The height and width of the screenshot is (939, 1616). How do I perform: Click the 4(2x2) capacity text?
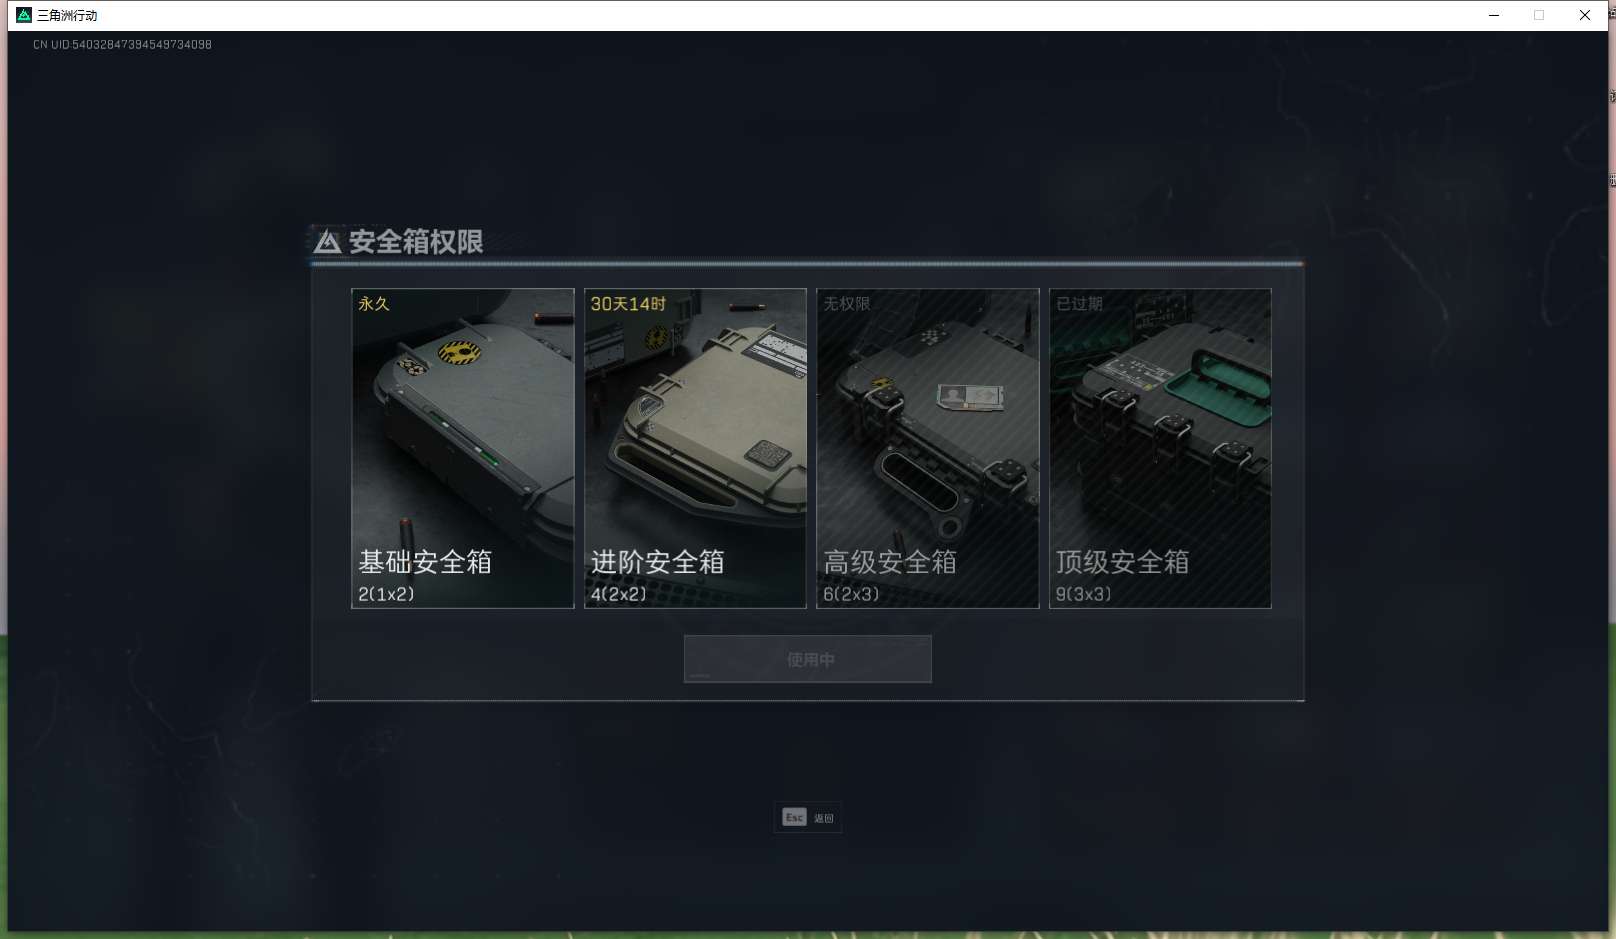[618, 594]
